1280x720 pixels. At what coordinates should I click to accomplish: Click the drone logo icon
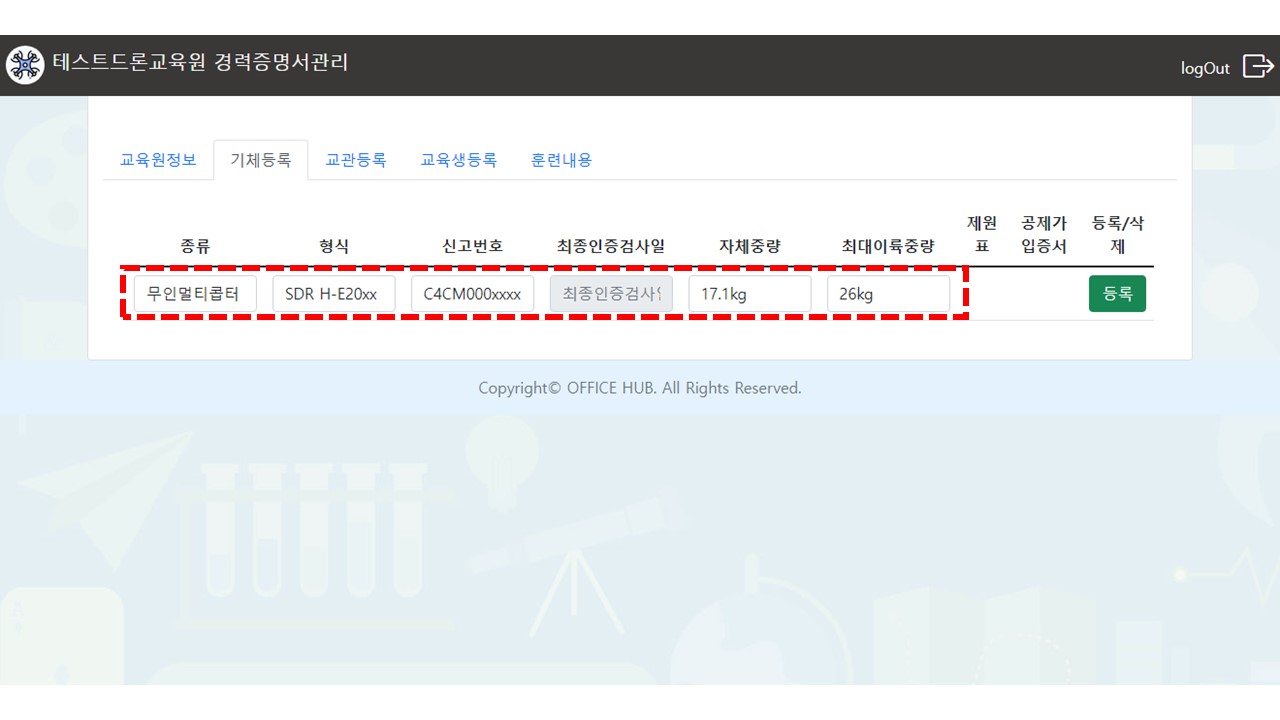pos(25,65)
